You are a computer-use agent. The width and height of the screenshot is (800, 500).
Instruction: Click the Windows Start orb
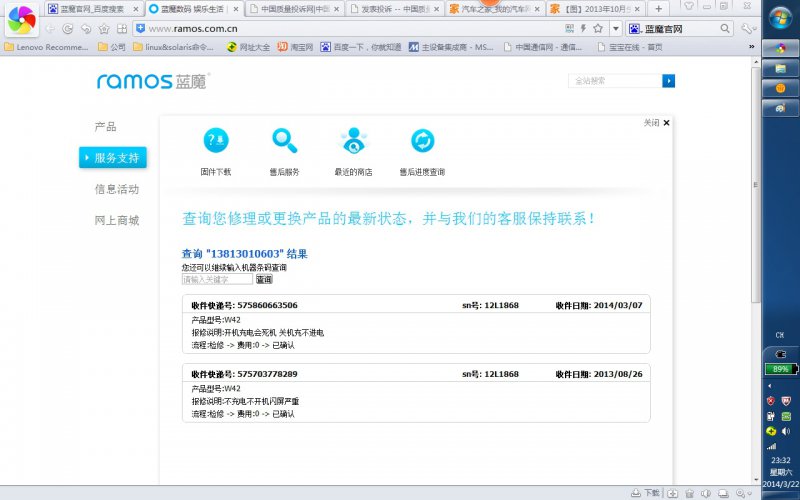(780, 18)
